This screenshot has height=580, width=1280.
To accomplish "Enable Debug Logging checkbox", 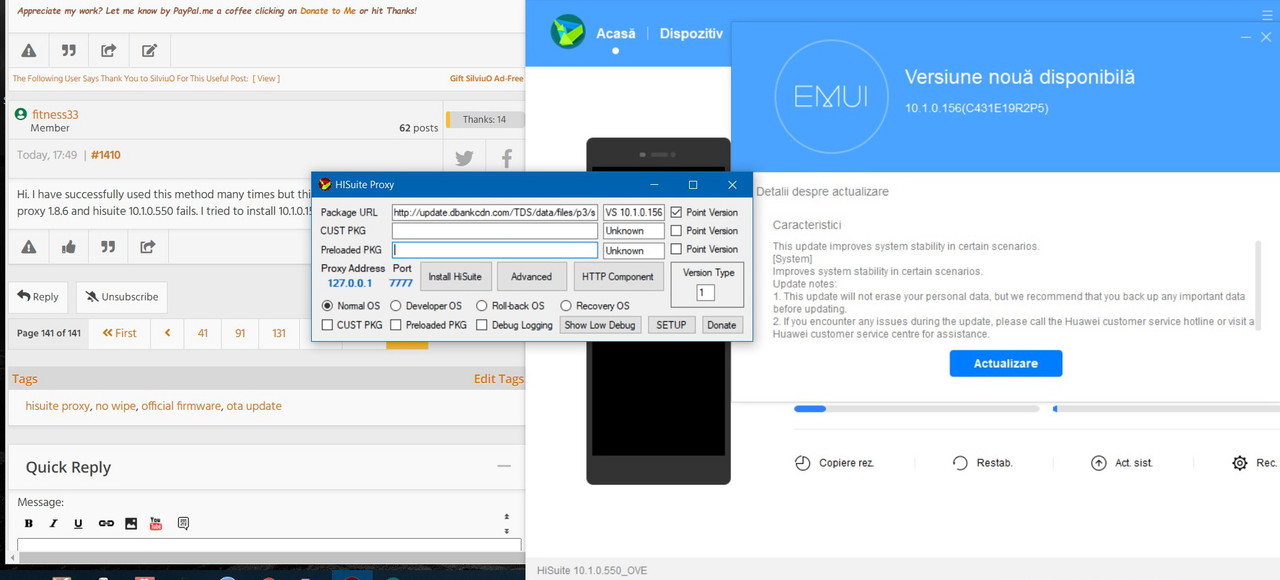I will click(482, 325).
